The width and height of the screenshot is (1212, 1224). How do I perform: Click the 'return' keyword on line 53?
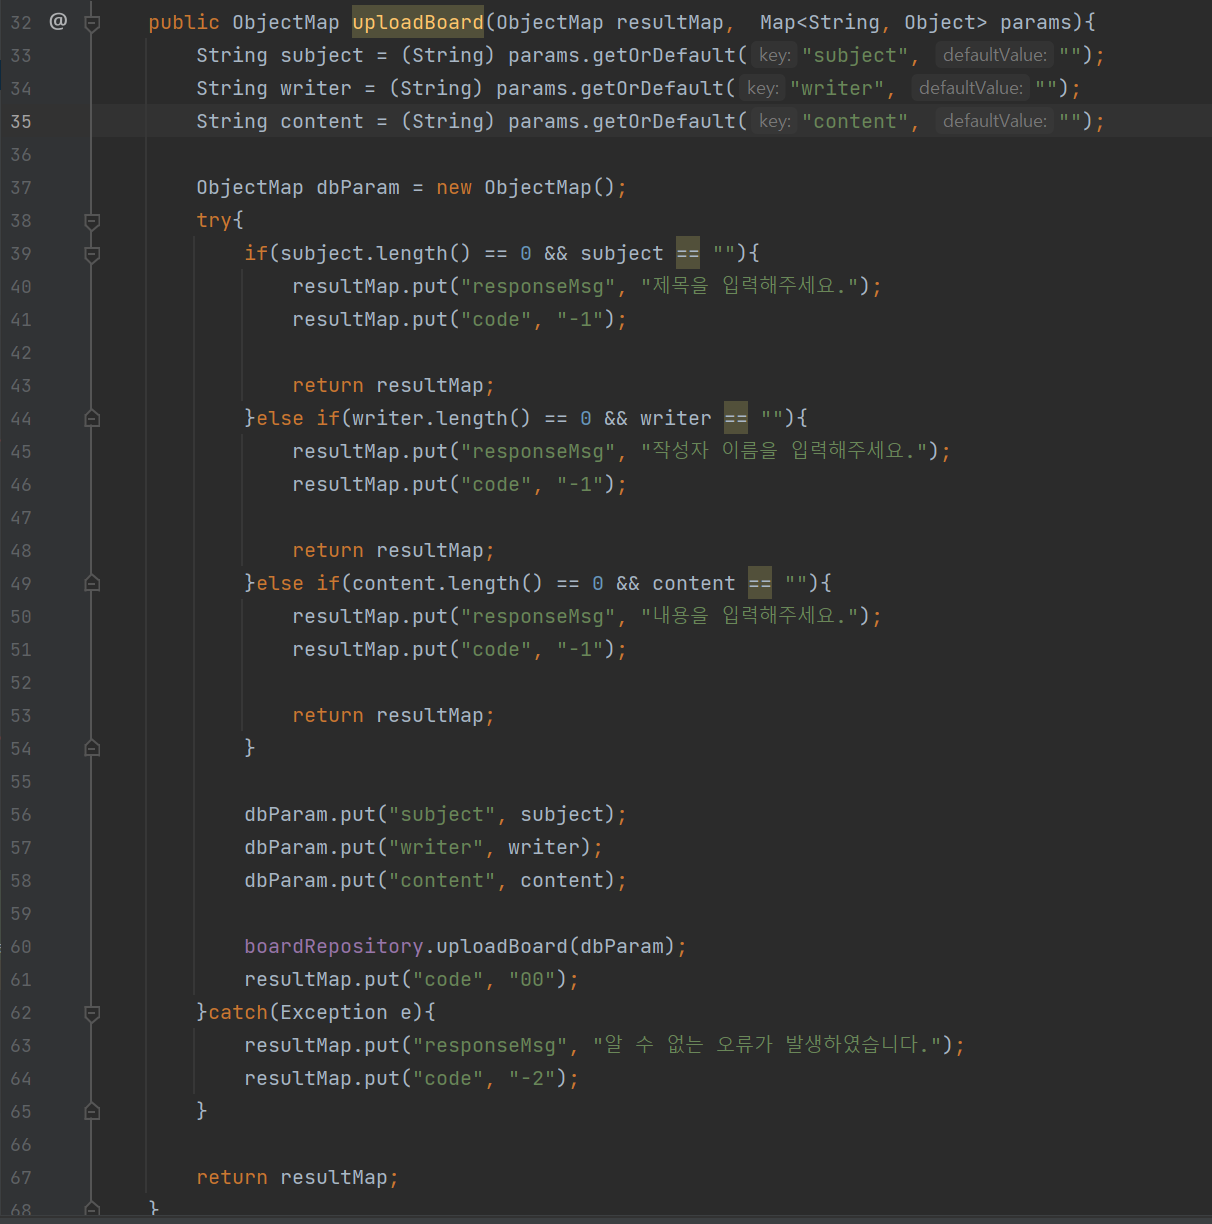coord(328,715)
